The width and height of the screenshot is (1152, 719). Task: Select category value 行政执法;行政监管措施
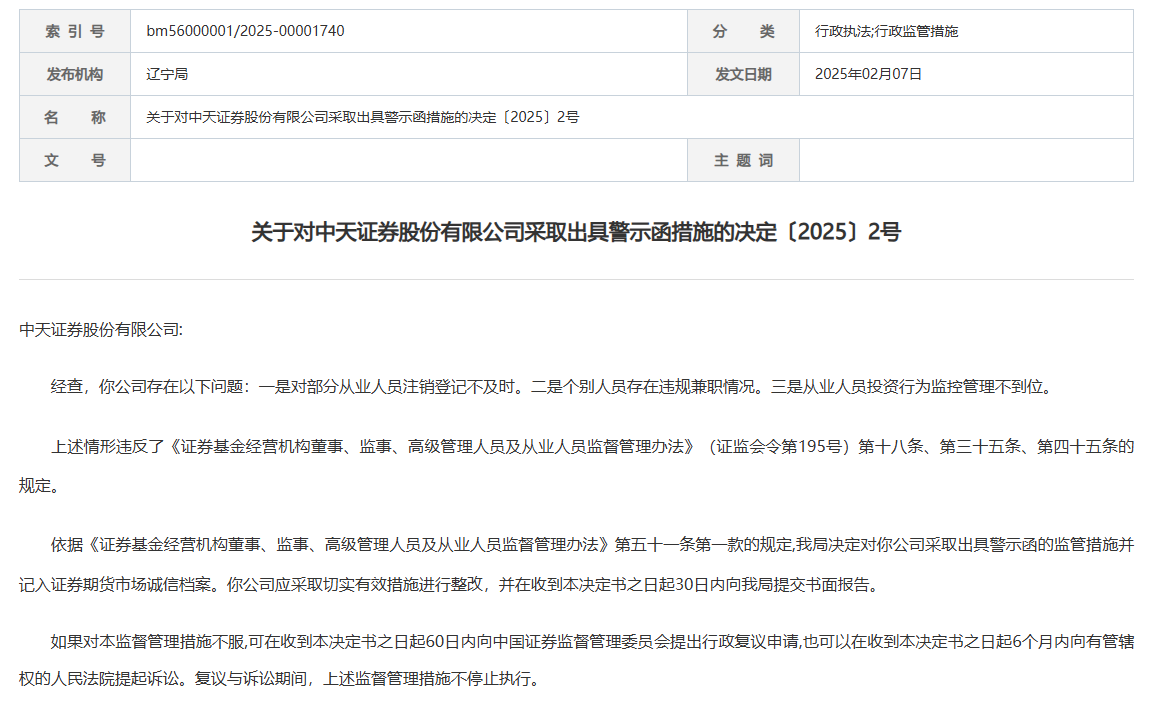886,31
